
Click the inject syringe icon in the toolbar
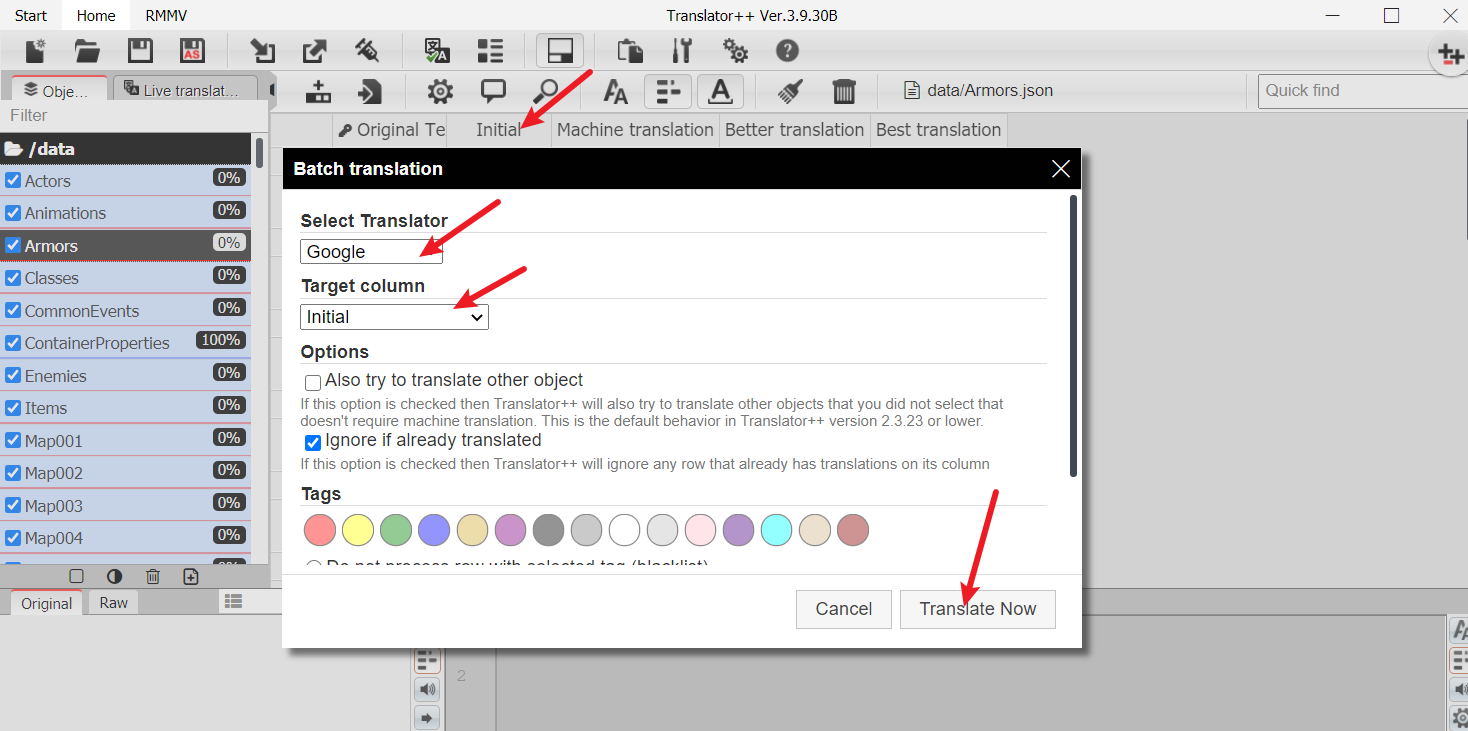(366, 50)
